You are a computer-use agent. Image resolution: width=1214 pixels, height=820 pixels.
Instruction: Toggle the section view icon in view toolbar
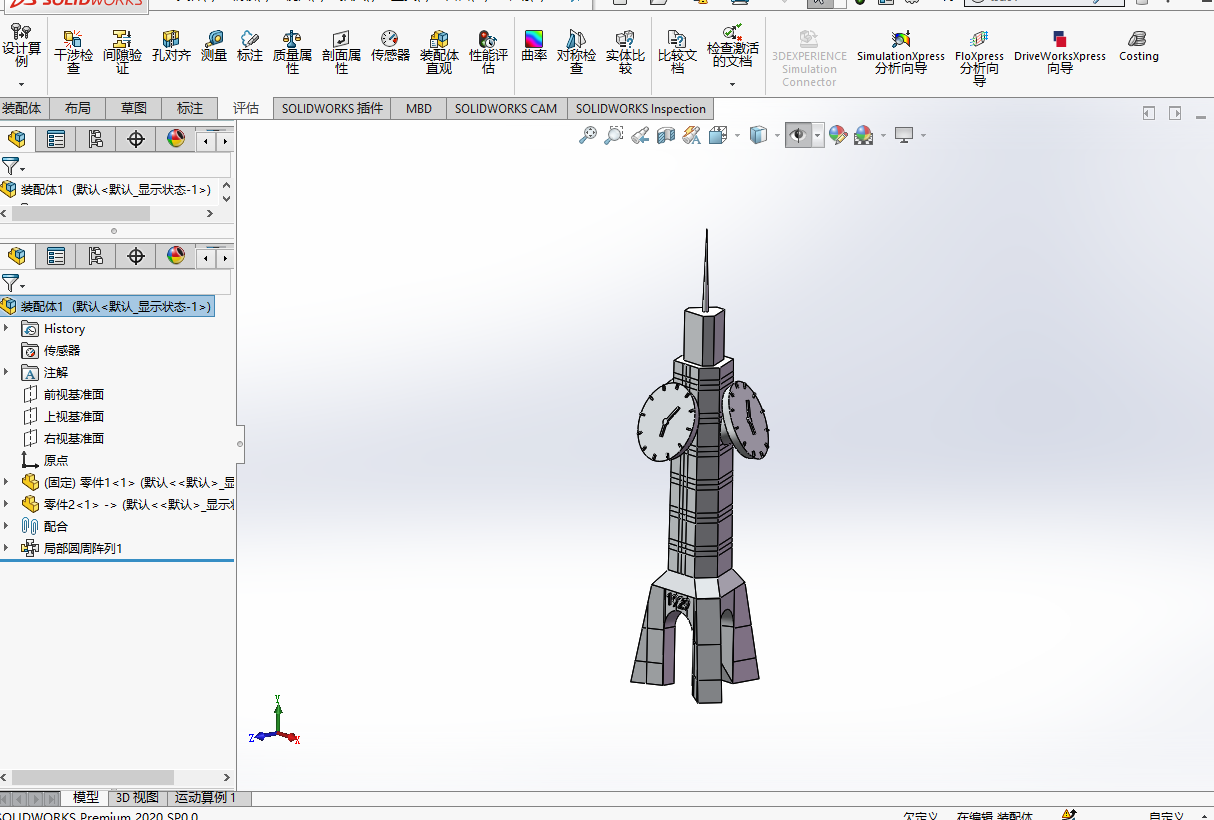pos(666,135)
